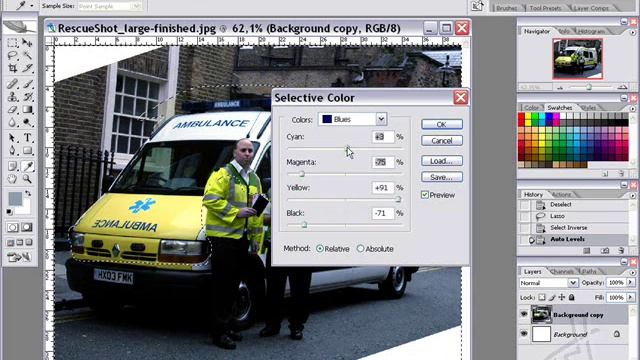640x360 pixels.
Task: Select the Zoom magnifier tool
Action: 27,179
